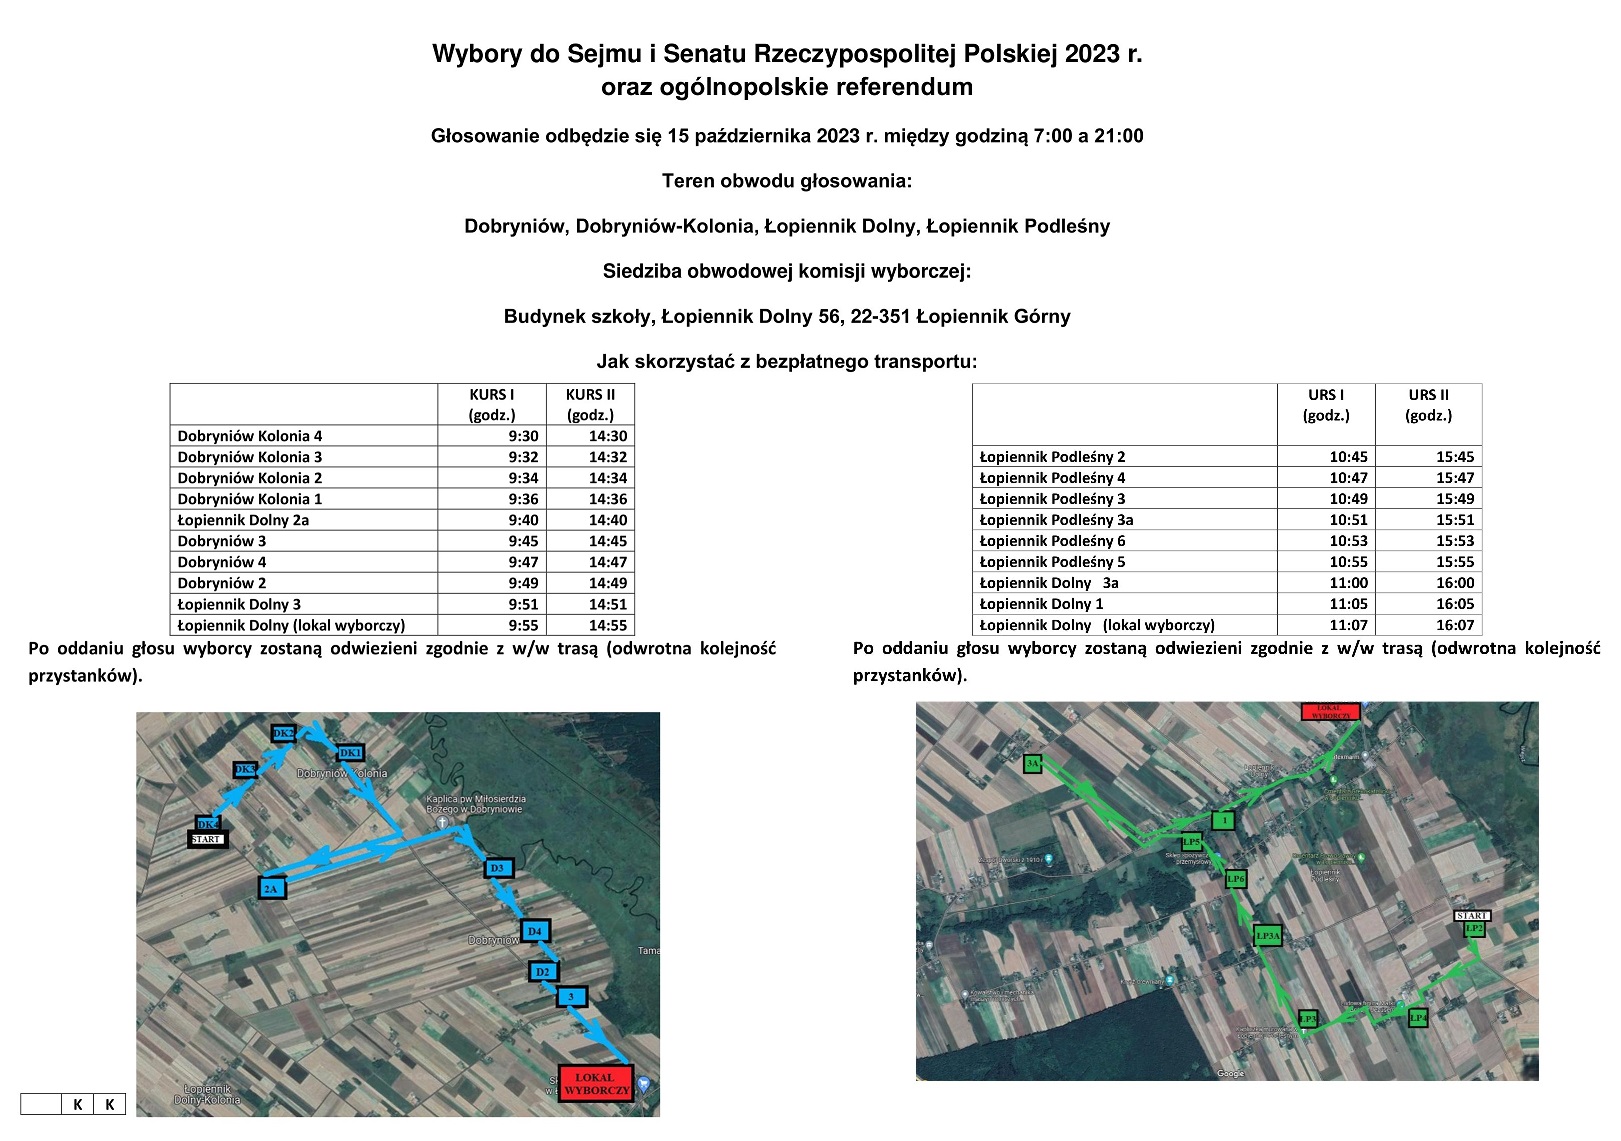The height and width of the screenshot is (1141, 1621).
Task: Click the 'oraz ogólnopolskie referendum' subtitle
Action: (787, 87)
